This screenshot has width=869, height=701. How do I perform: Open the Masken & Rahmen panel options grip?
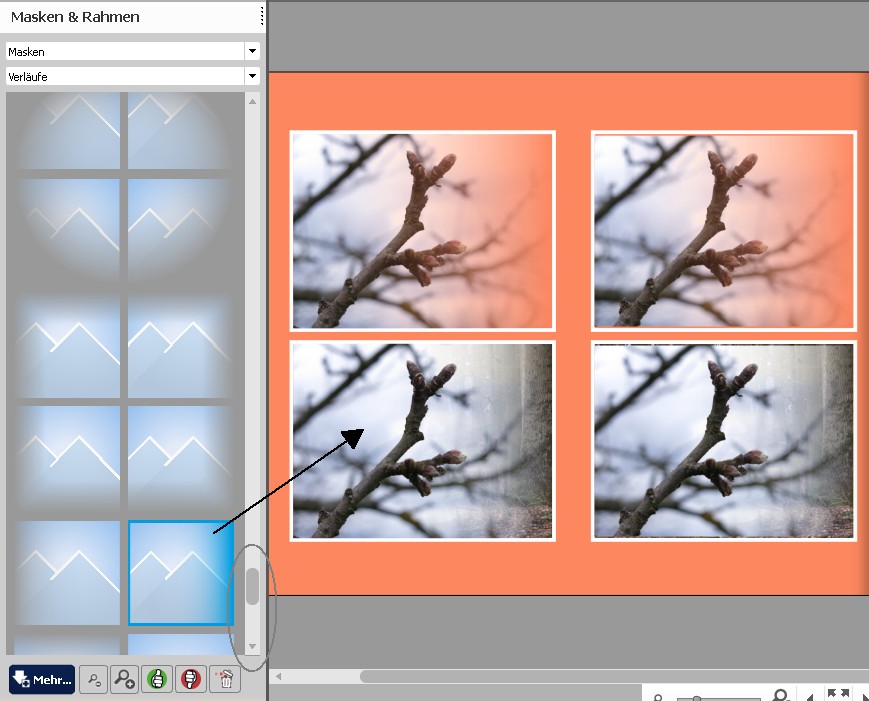click(x=262, y=17)
